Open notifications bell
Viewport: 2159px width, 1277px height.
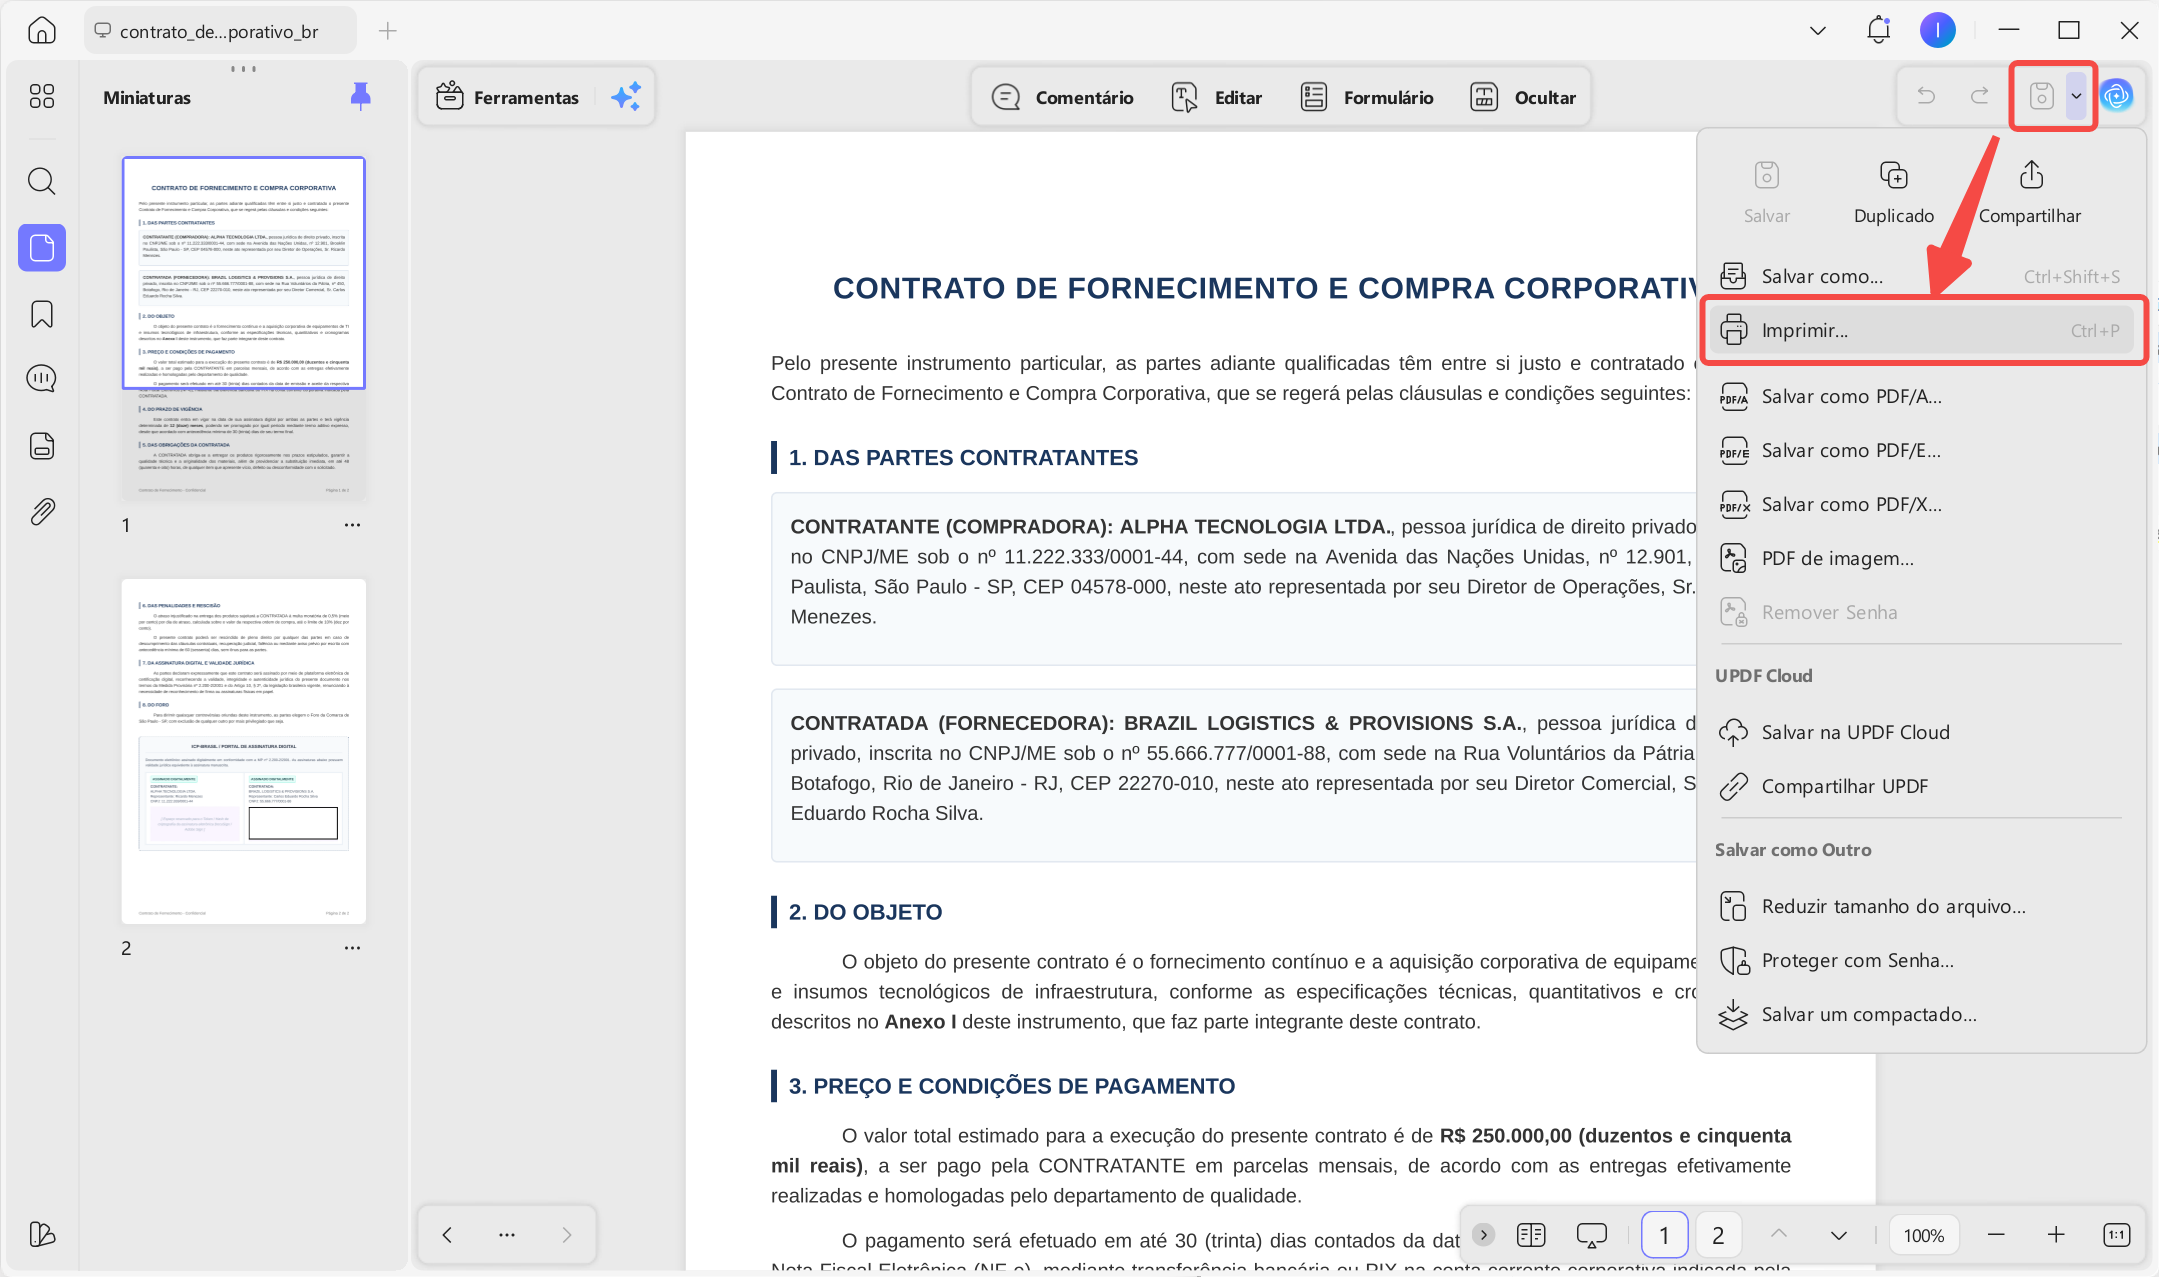point(1879,30)
